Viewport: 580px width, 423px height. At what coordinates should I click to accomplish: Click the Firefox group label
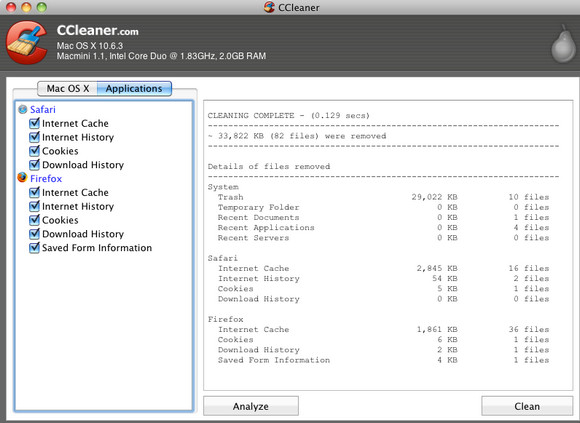46,179
